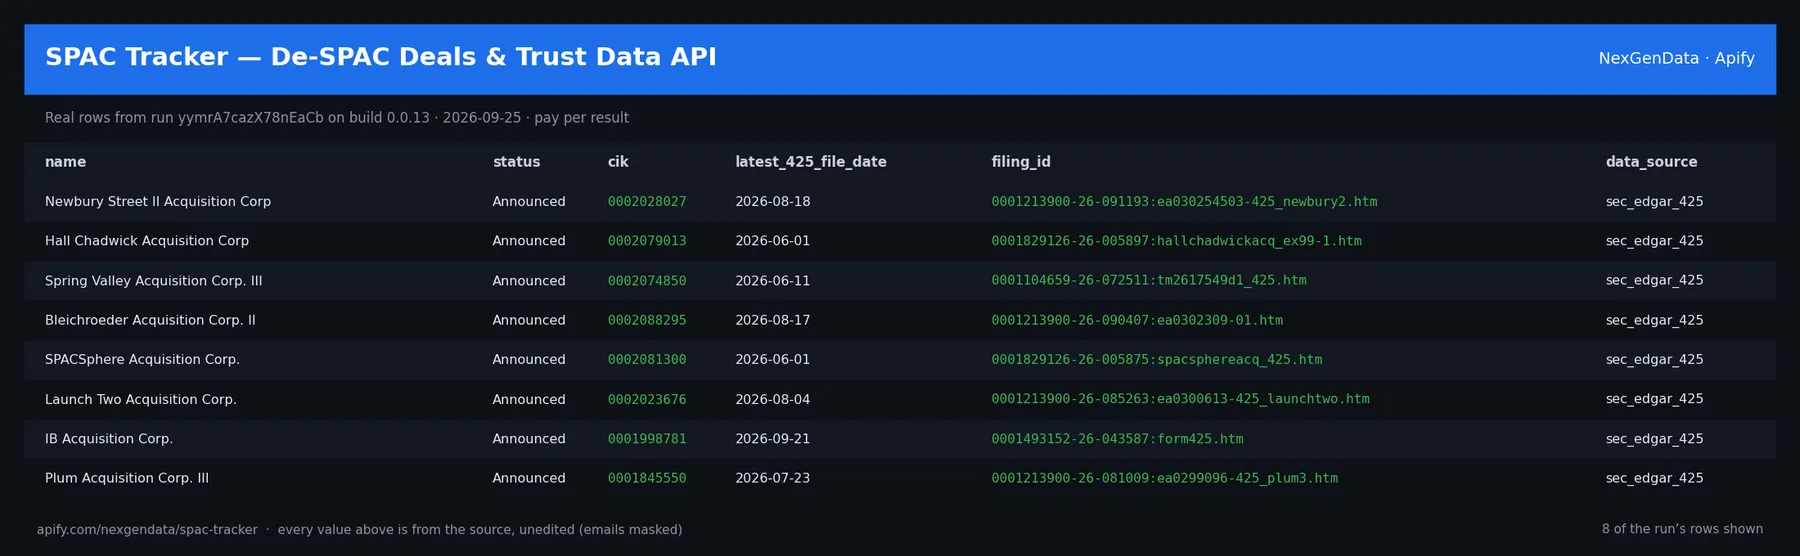Click CIK 0002079013

tap(647, 241)
